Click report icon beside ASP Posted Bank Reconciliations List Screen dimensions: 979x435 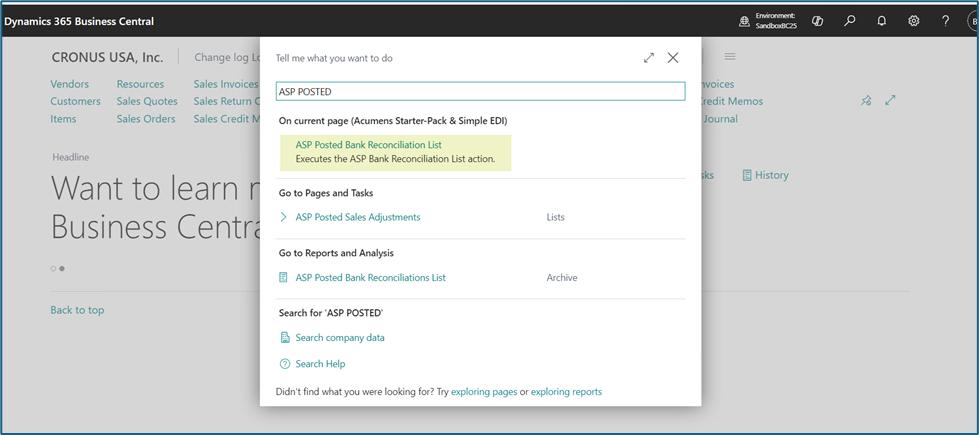283,278
